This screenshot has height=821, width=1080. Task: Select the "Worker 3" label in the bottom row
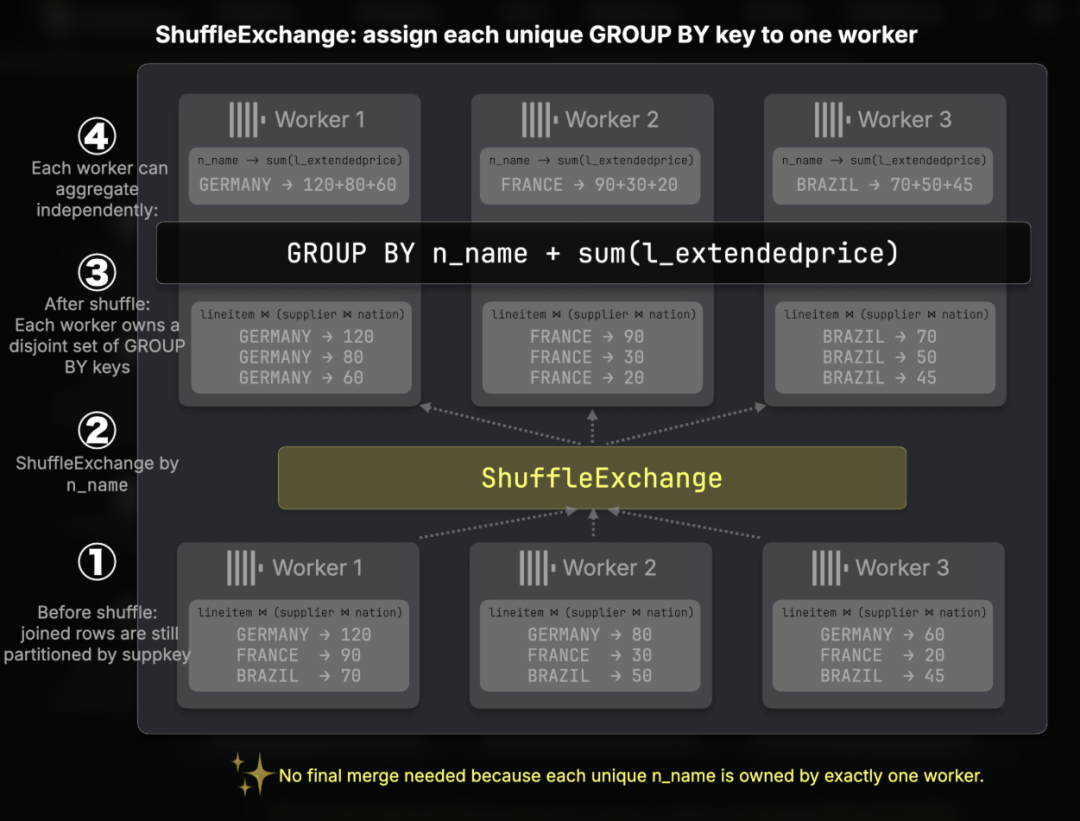902,568
